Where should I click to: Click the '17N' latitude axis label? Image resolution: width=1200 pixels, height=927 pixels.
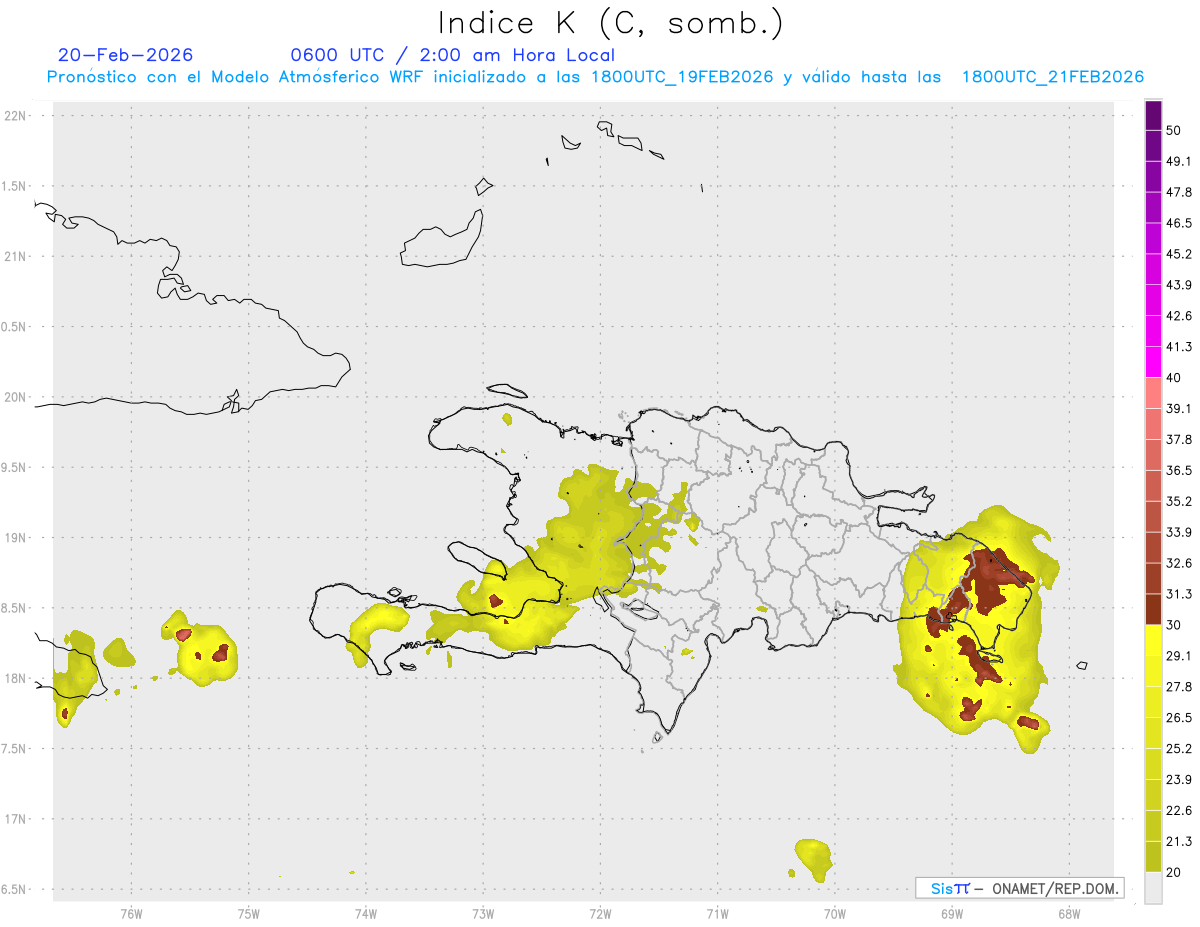(x=15, y=819)
